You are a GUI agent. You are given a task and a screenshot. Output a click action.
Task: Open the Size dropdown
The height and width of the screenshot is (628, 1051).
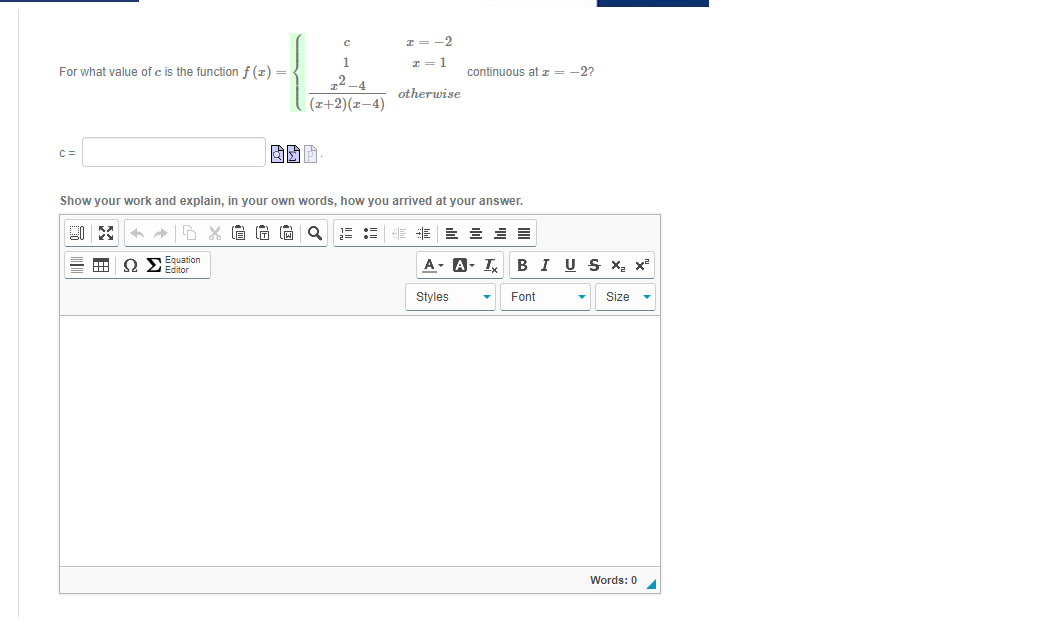(625, 297)
